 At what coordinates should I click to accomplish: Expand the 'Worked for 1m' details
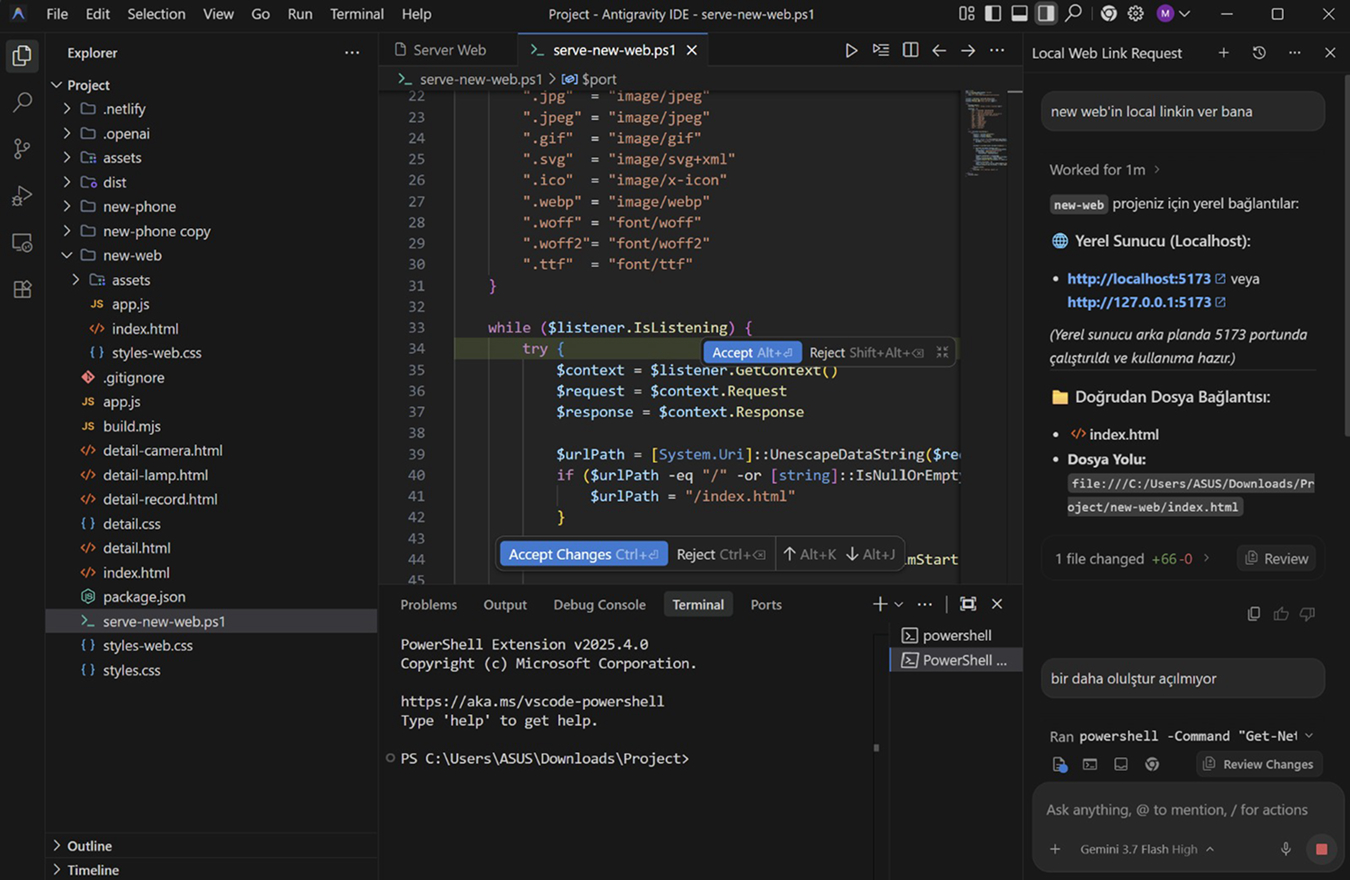pyautogui.click(x=1105, y=170)
